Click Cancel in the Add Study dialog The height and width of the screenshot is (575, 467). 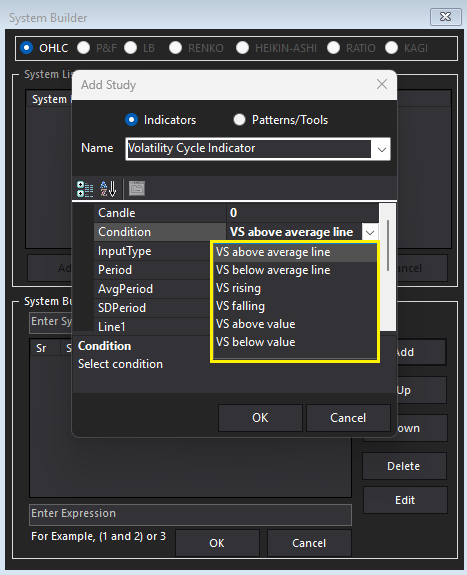tap(348, 418)
